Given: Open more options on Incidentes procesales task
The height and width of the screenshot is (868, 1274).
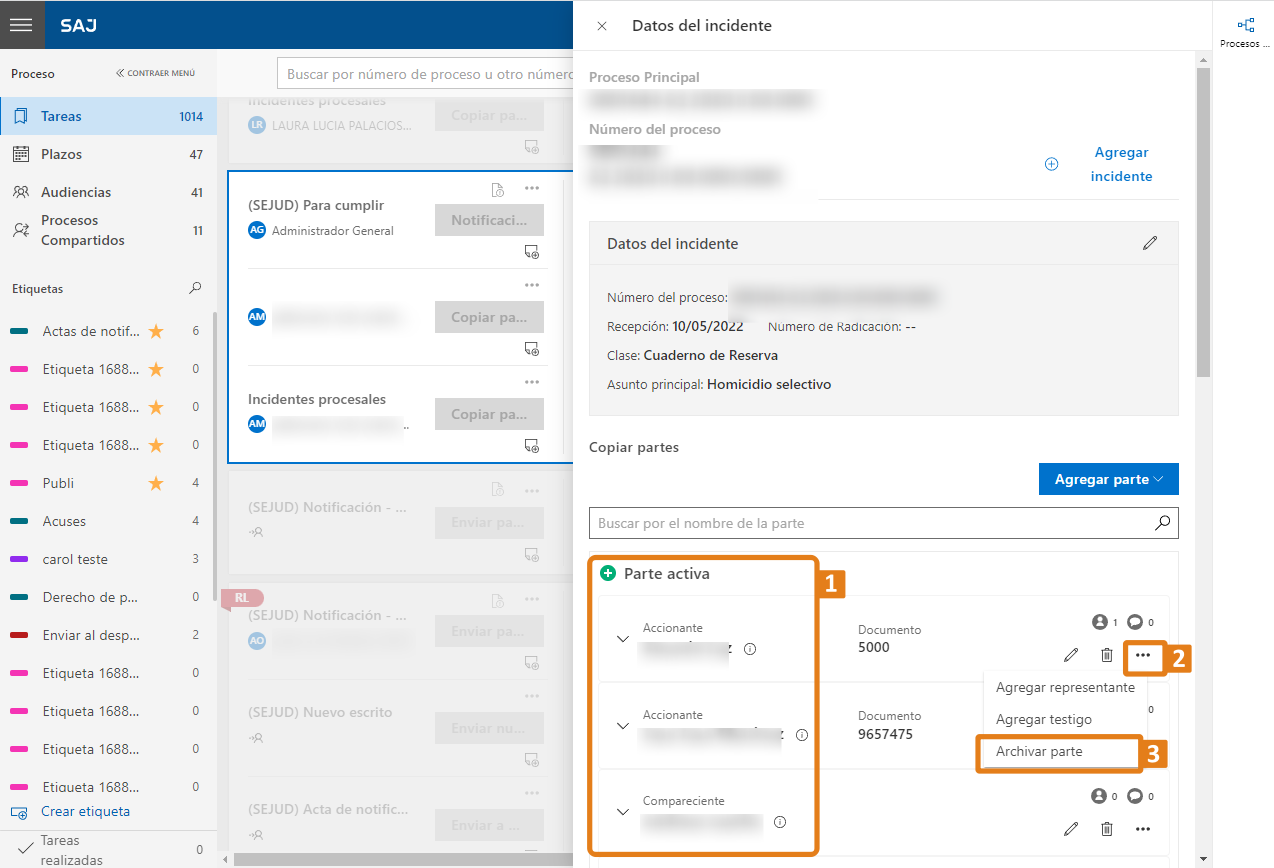Looking at the screenshot, I should [532, 382].
